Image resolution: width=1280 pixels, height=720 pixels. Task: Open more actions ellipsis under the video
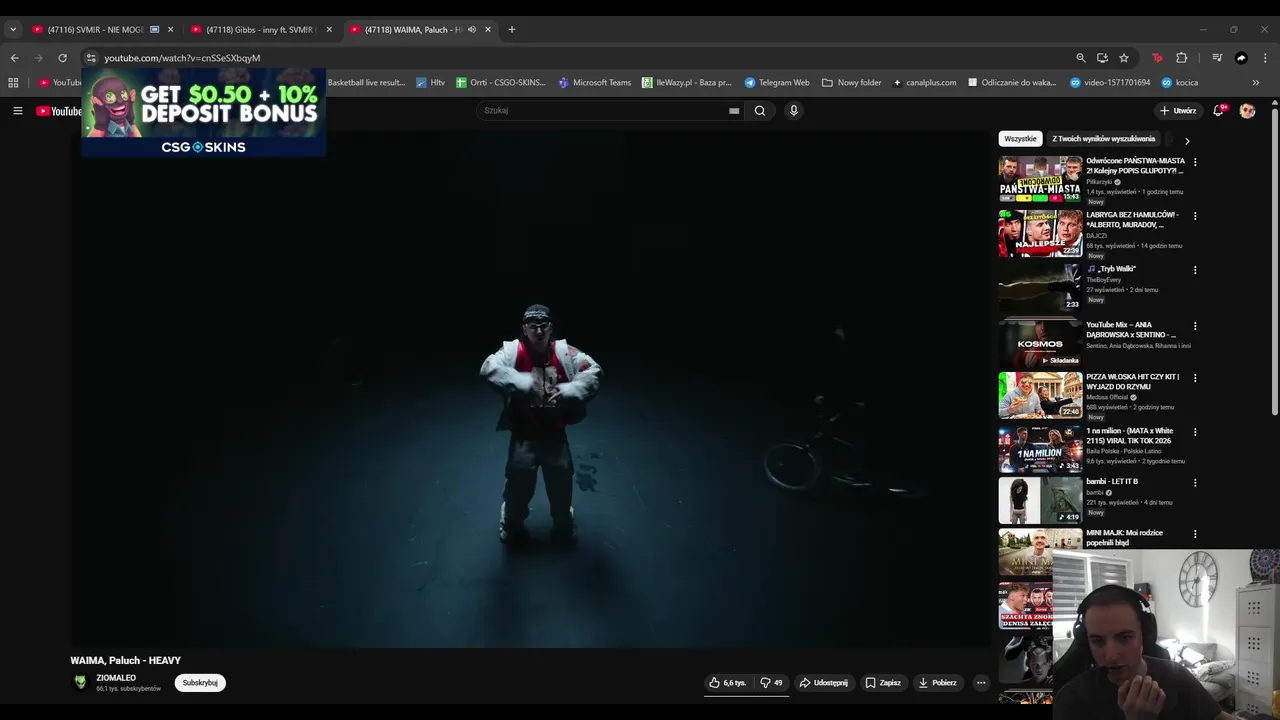[x=981, y=683]
